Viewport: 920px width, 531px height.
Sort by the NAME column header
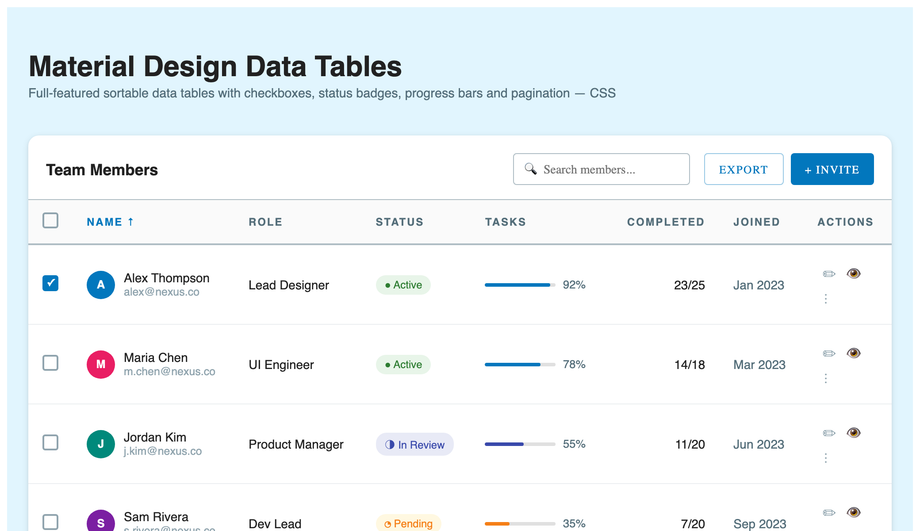[x=110, y=222]
